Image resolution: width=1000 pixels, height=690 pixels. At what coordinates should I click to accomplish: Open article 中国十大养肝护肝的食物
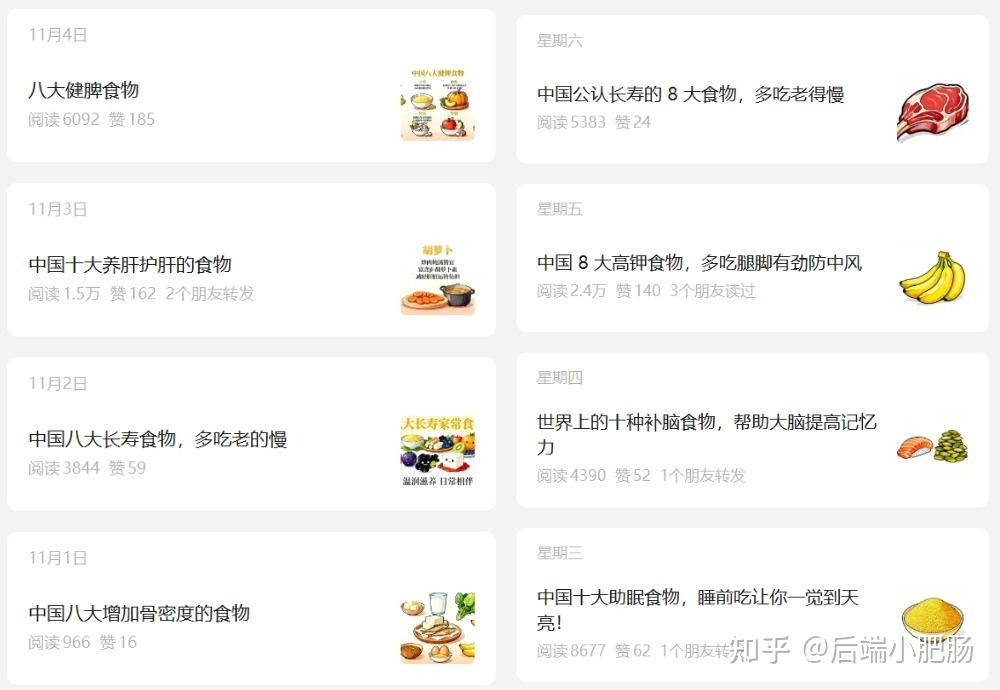click(130, 264)
